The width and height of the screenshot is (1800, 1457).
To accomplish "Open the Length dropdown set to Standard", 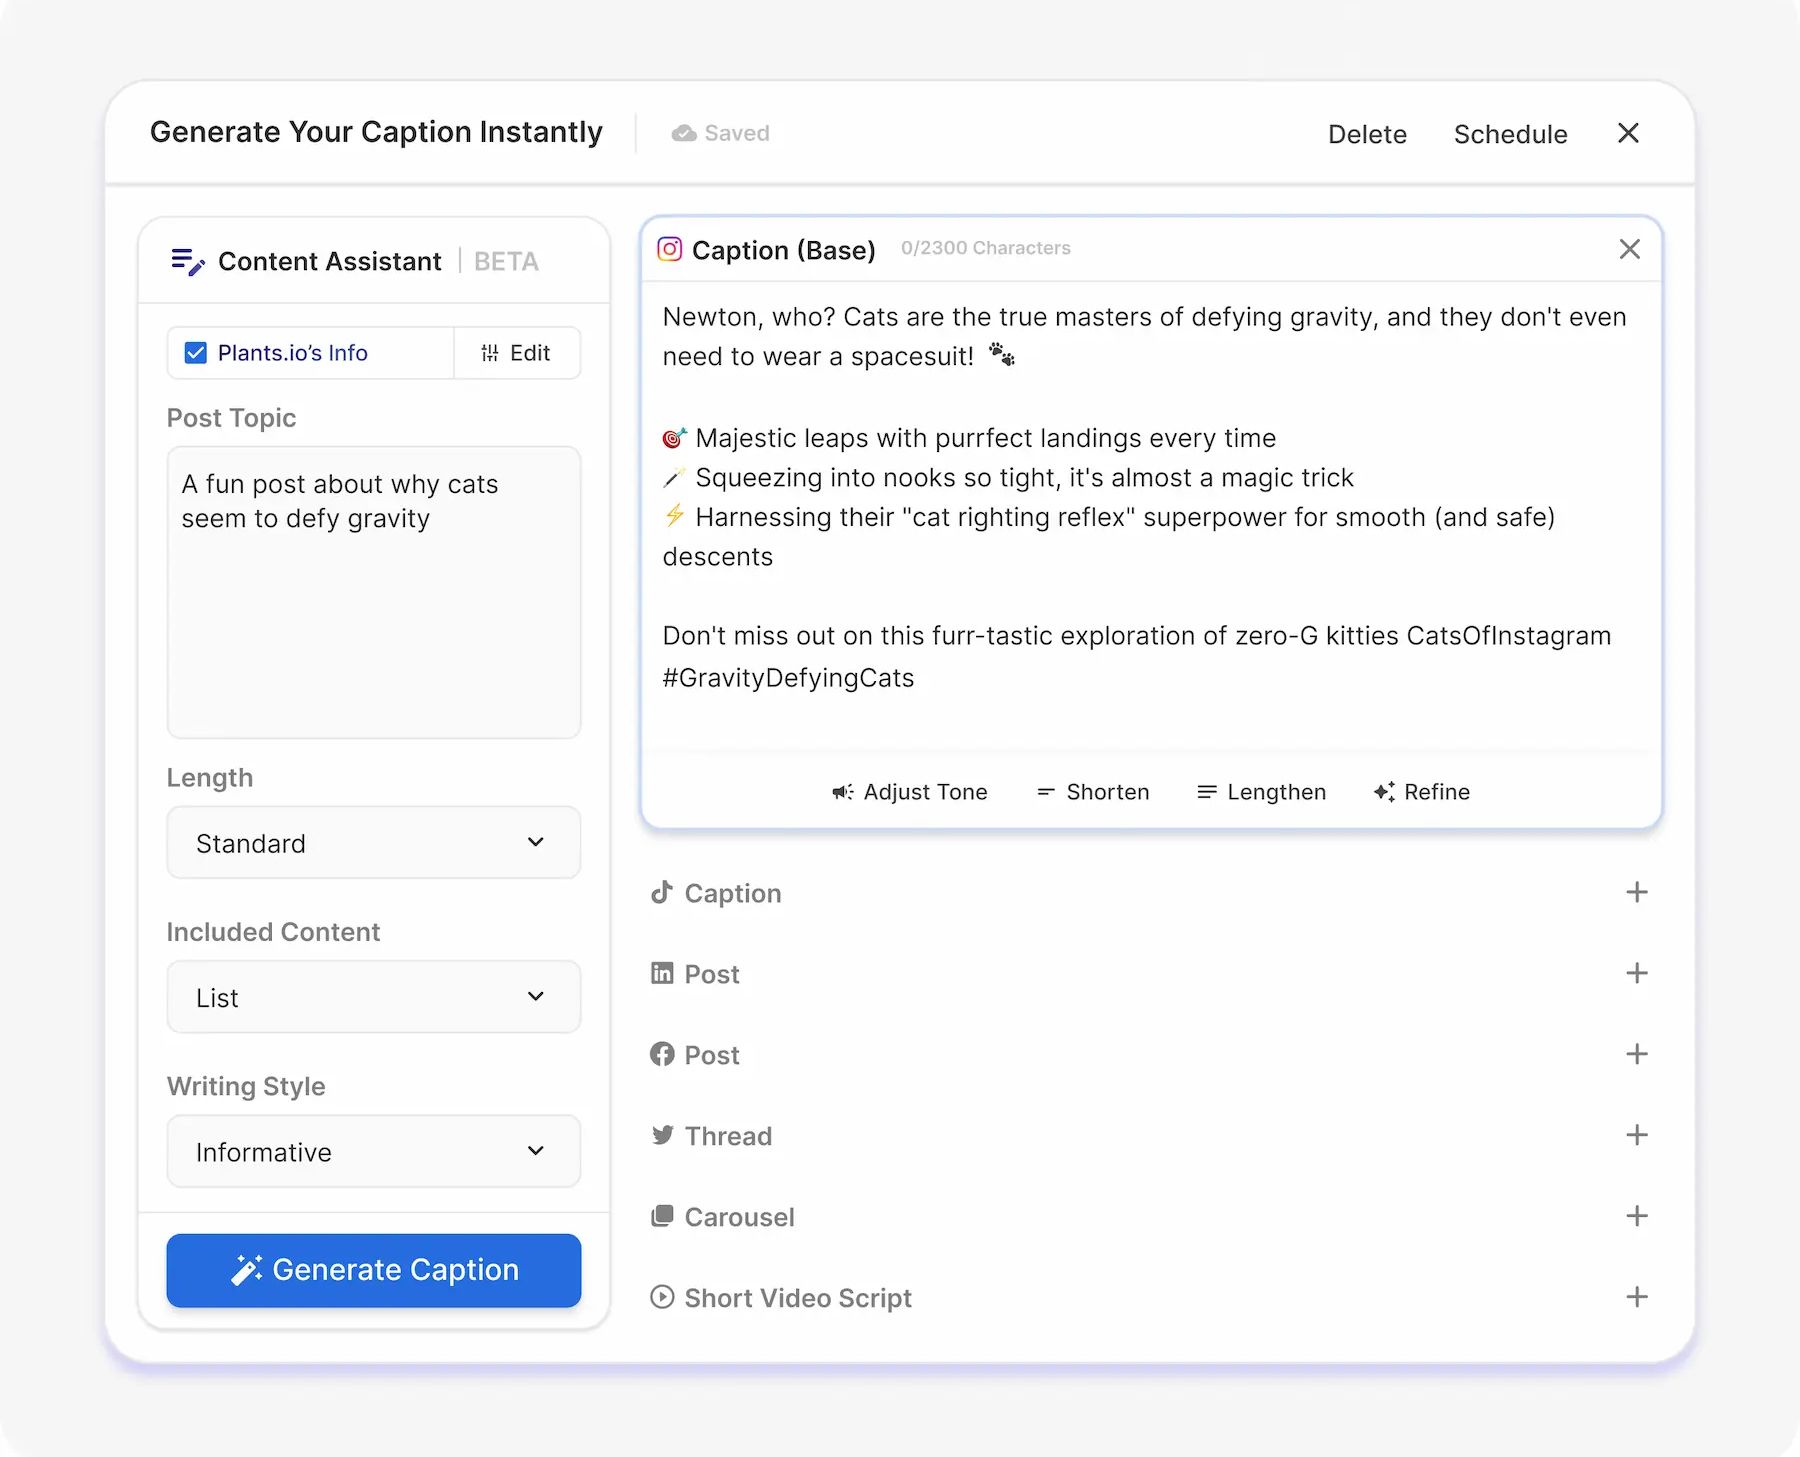I will (373, 843).
